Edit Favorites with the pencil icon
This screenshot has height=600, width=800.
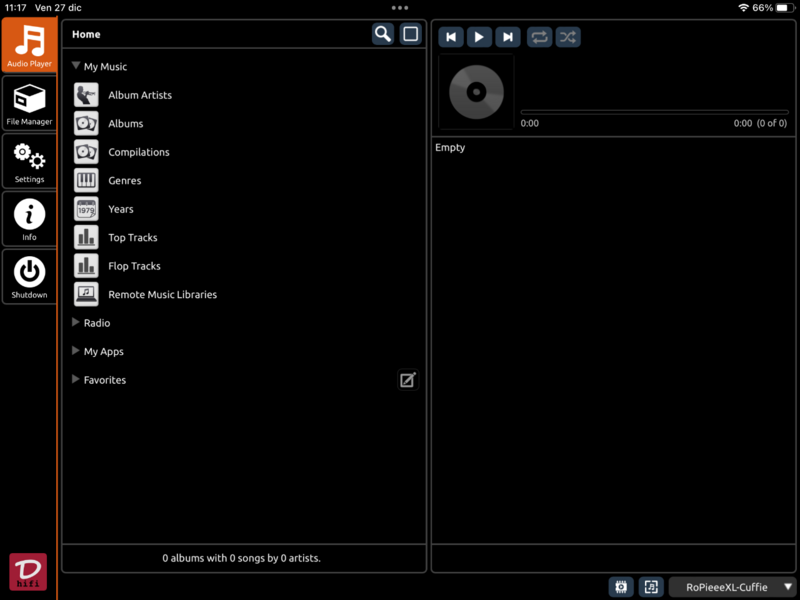[x=407, y=380]
